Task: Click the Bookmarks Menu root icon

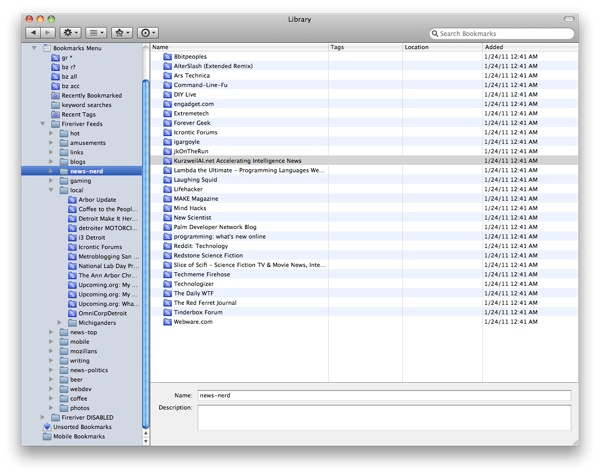Action: 47,48
